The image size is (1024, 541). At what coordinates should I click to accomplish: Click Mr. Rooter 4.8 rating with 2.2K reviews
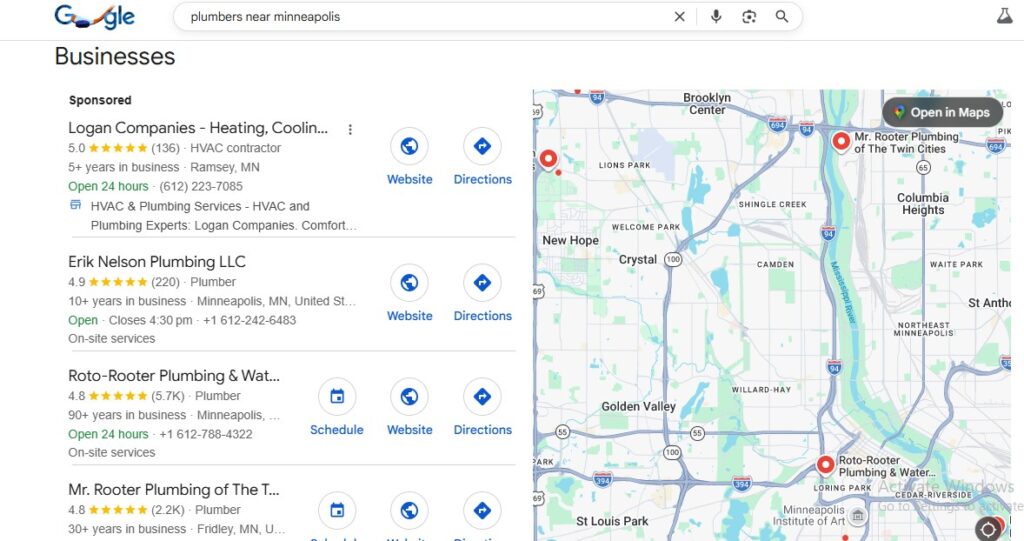(126, 510)
